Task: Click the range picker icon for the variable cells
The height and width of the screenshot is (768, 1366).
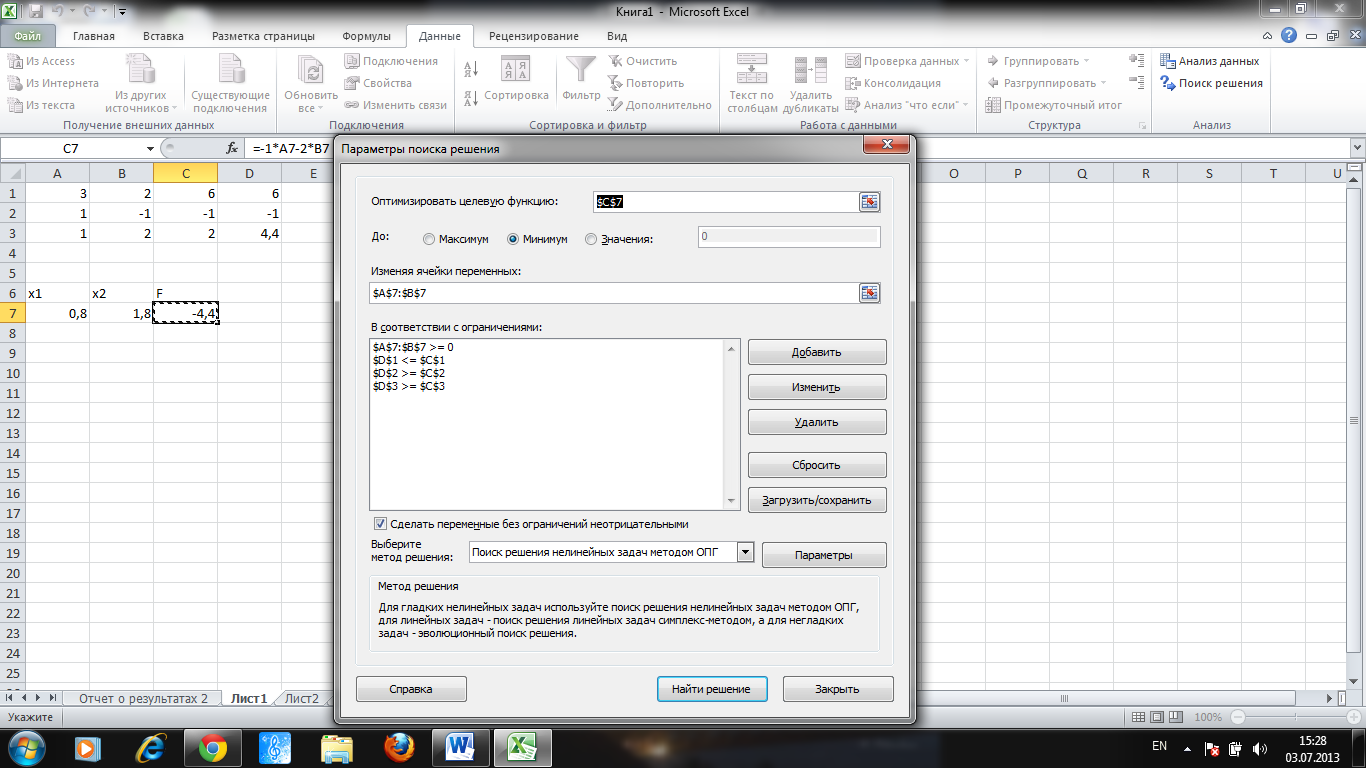Action: click(x=869, y=293)
